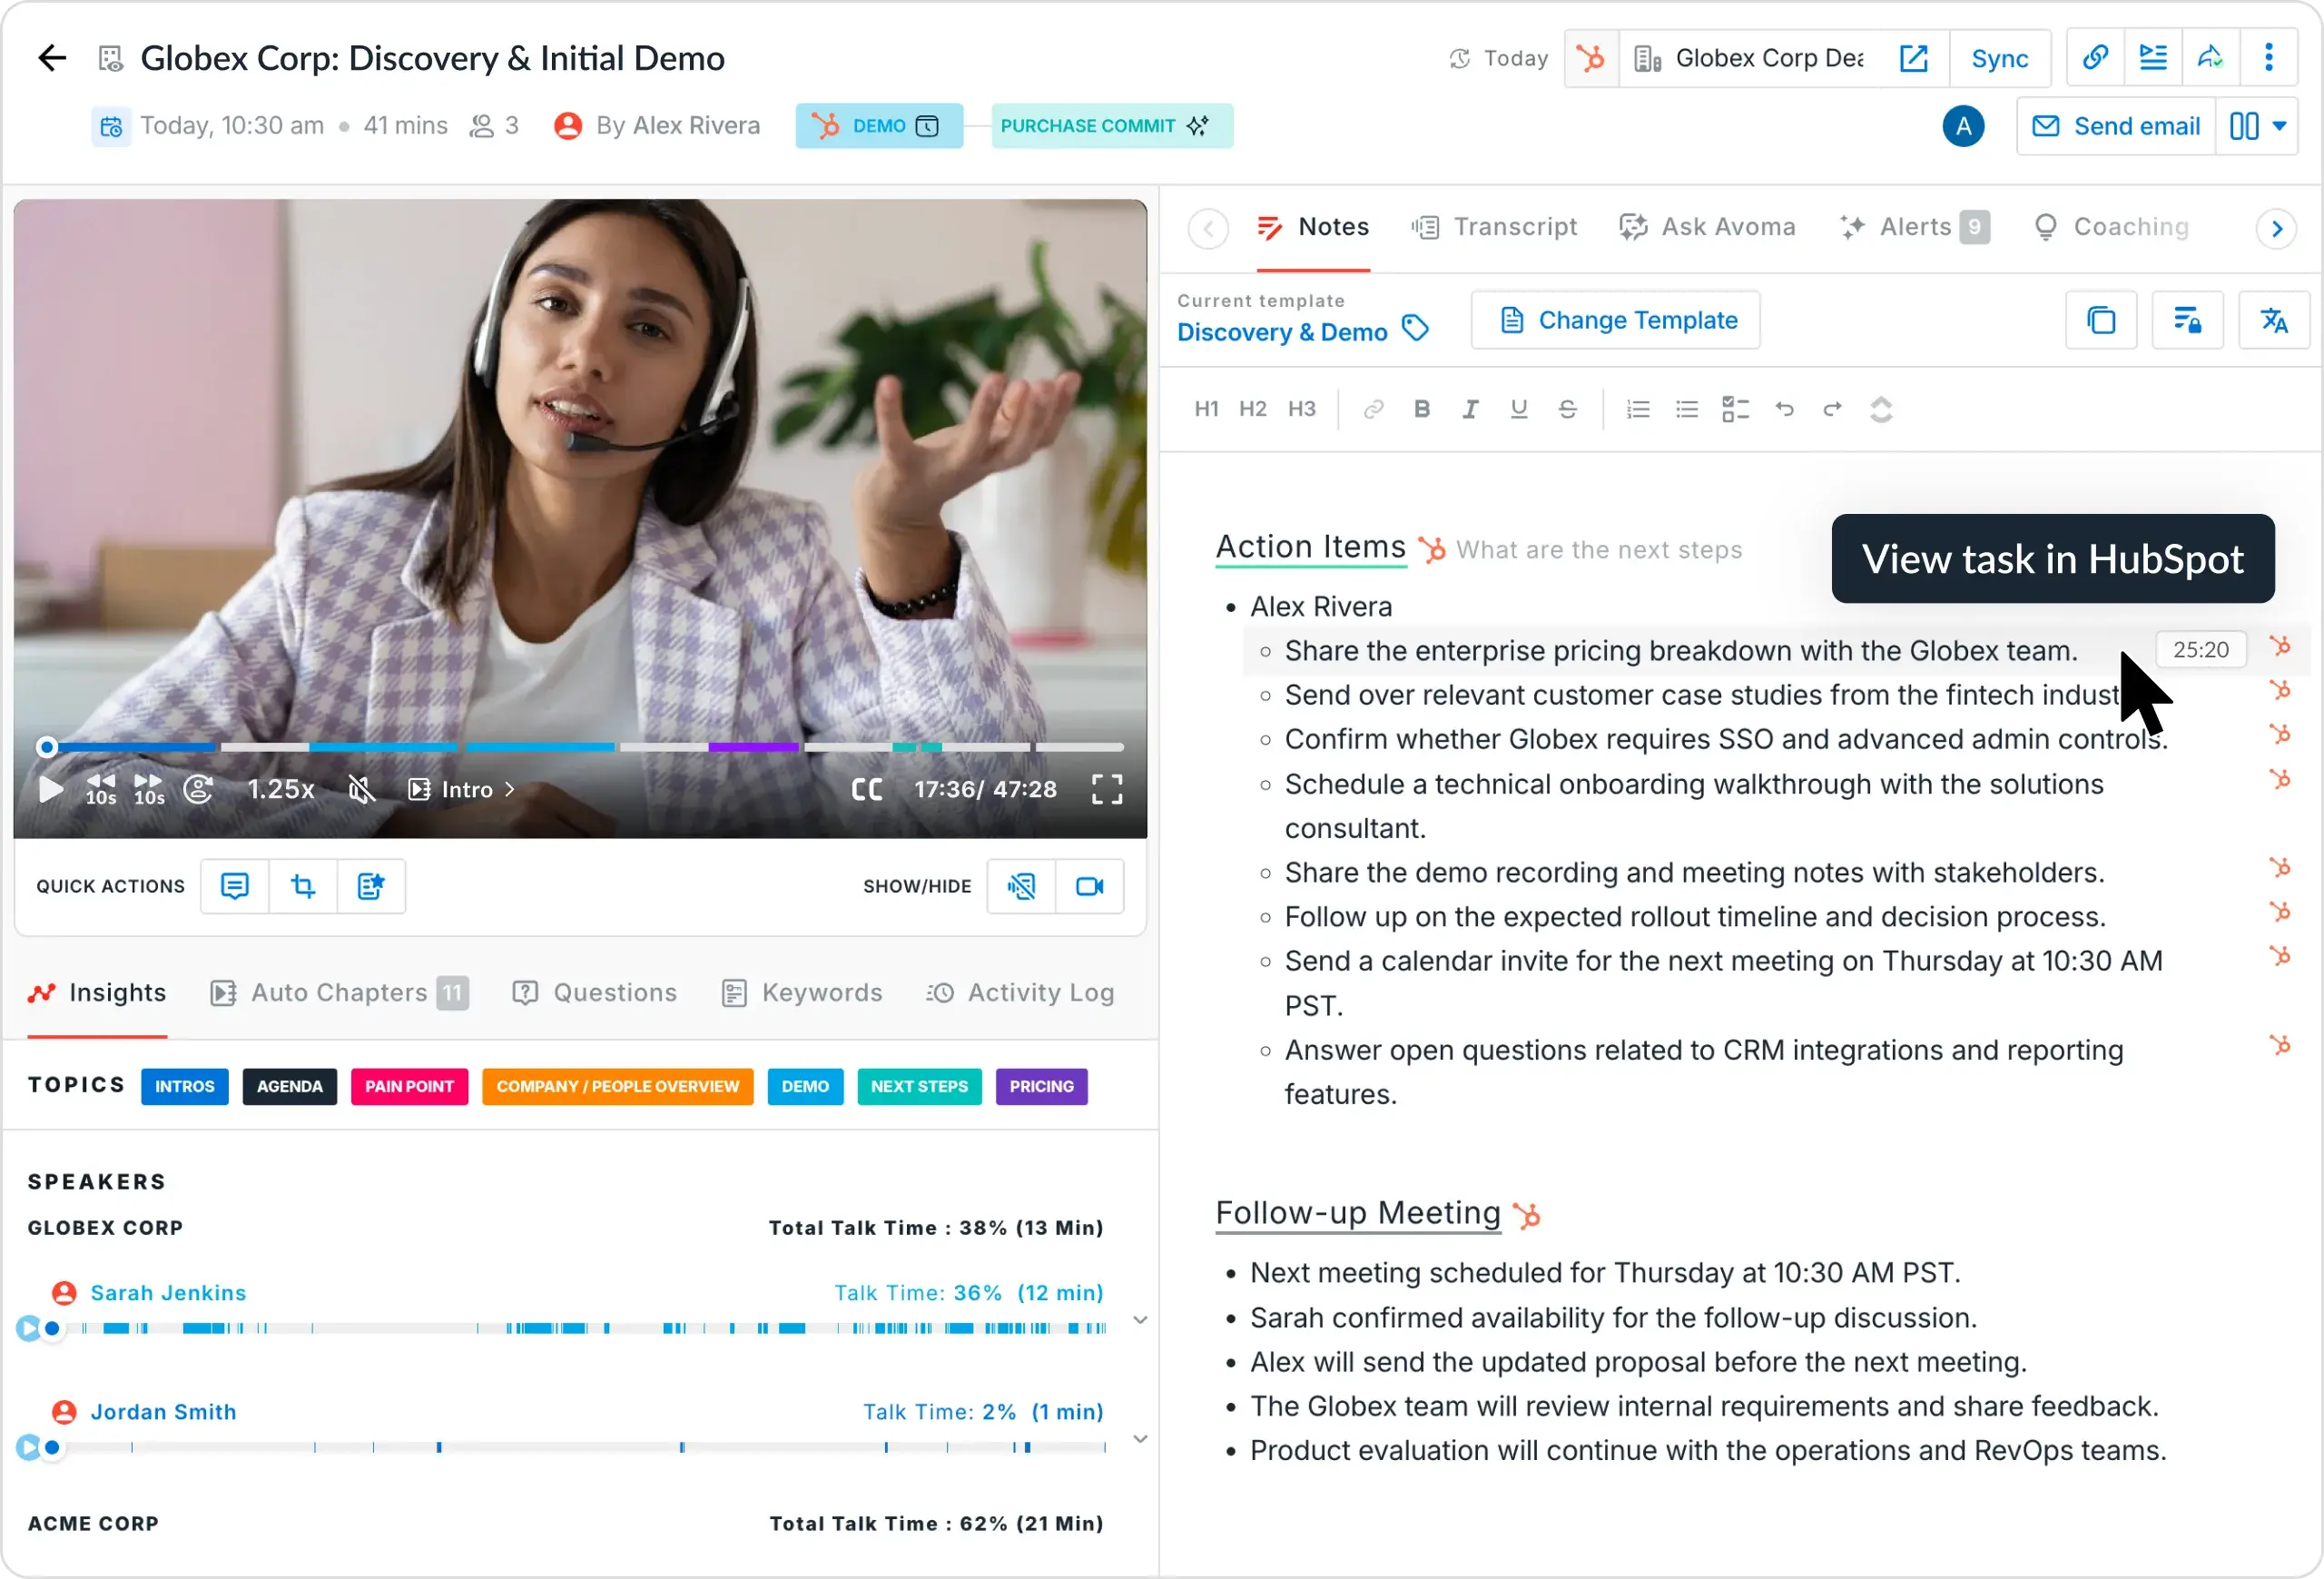Viewport: 2324px width, 1579px height.
Task: Insert a bulleted list
Action: point(1687,409)
